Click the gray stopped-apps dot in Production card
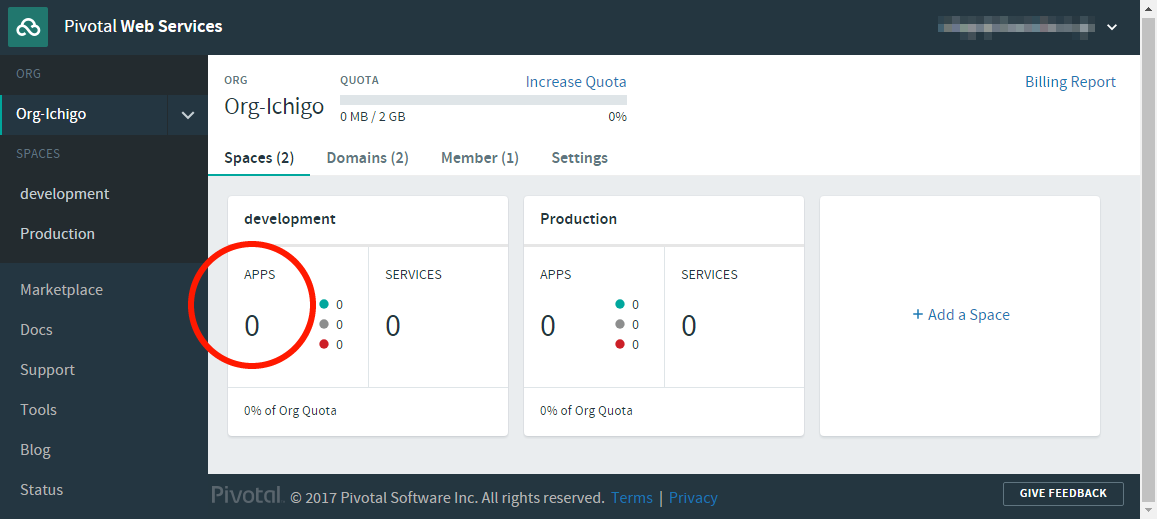 [x=620, y=324]
